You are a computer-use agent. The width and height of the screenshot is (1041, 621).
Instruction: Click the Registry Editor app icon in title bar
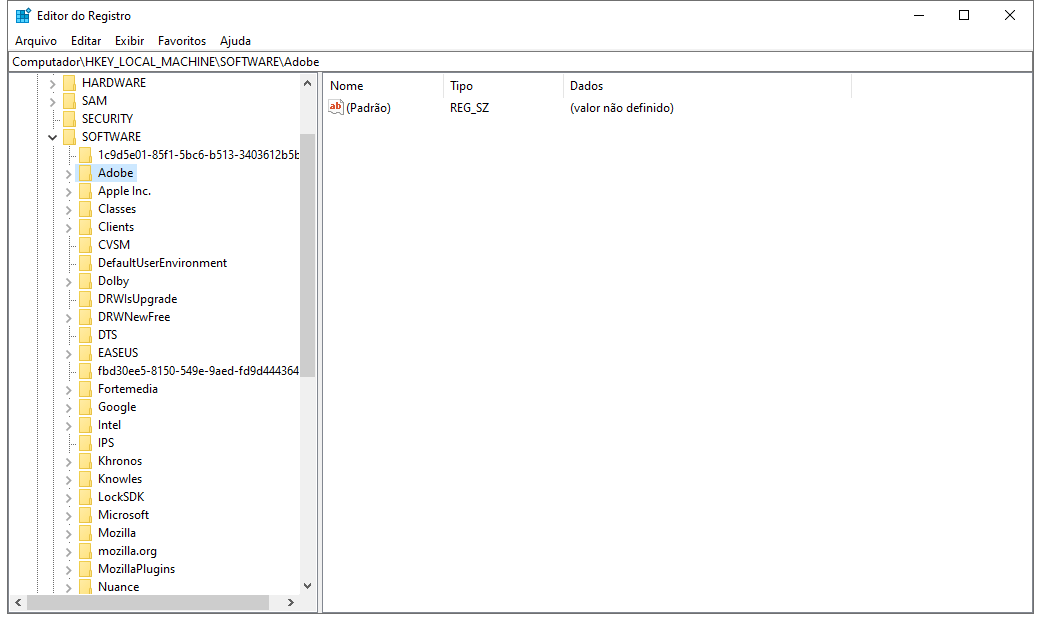coord(22,15)
